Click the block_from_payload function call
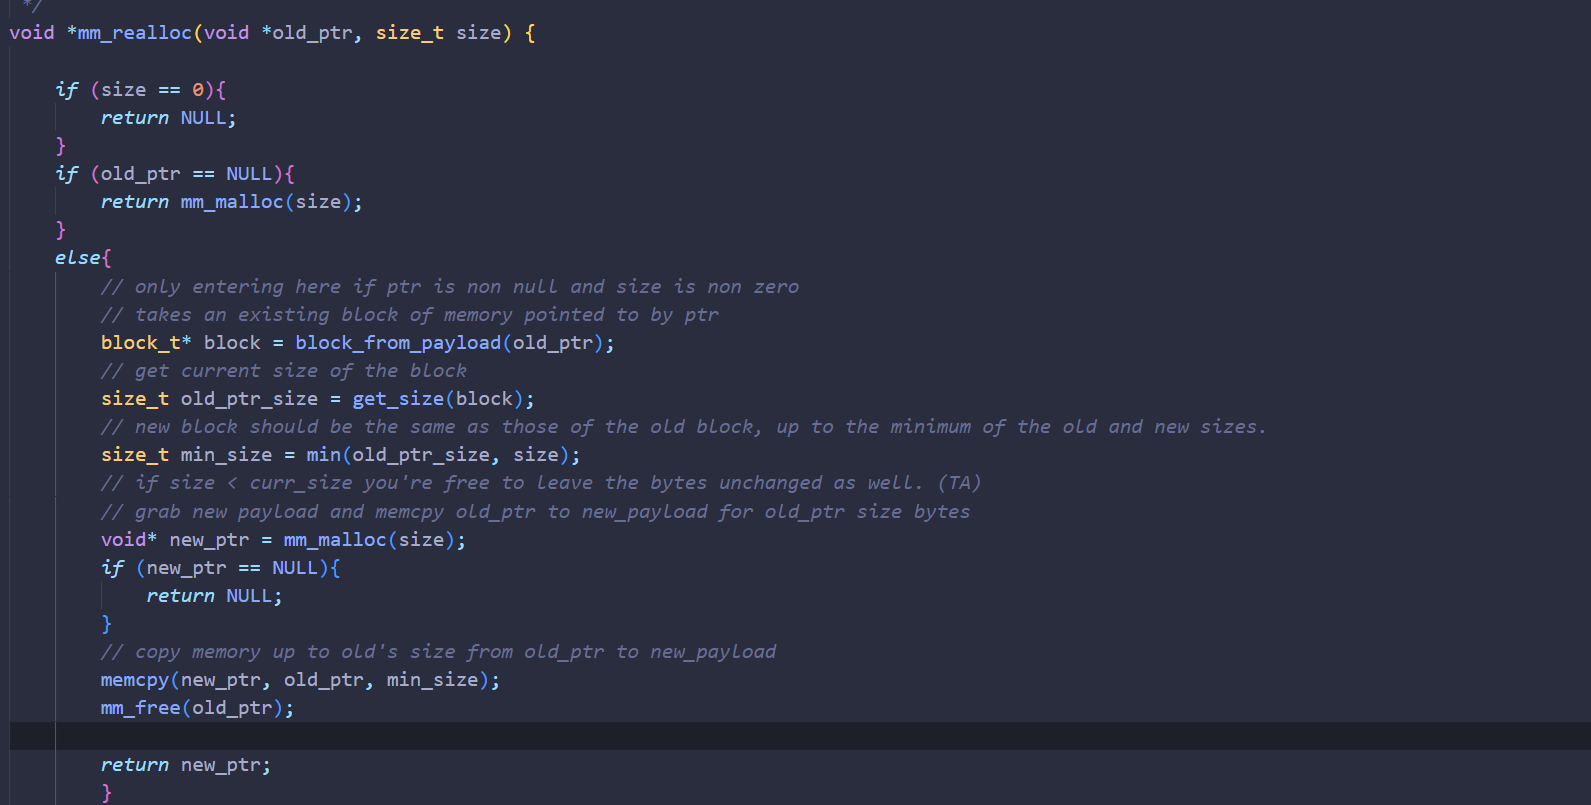The width and height of the screenshot is (1591, 805). point(398,343)
